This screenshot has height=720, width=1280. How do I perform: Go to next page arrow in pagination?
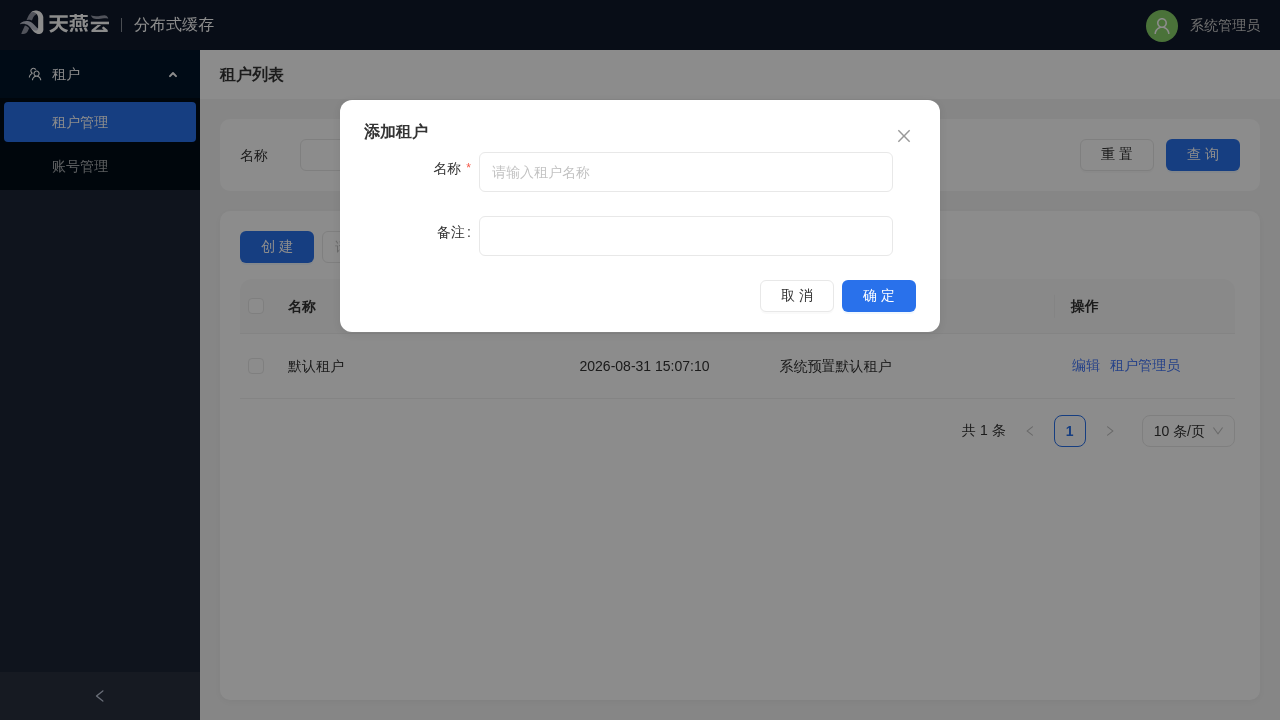(x=1110, y=431)
